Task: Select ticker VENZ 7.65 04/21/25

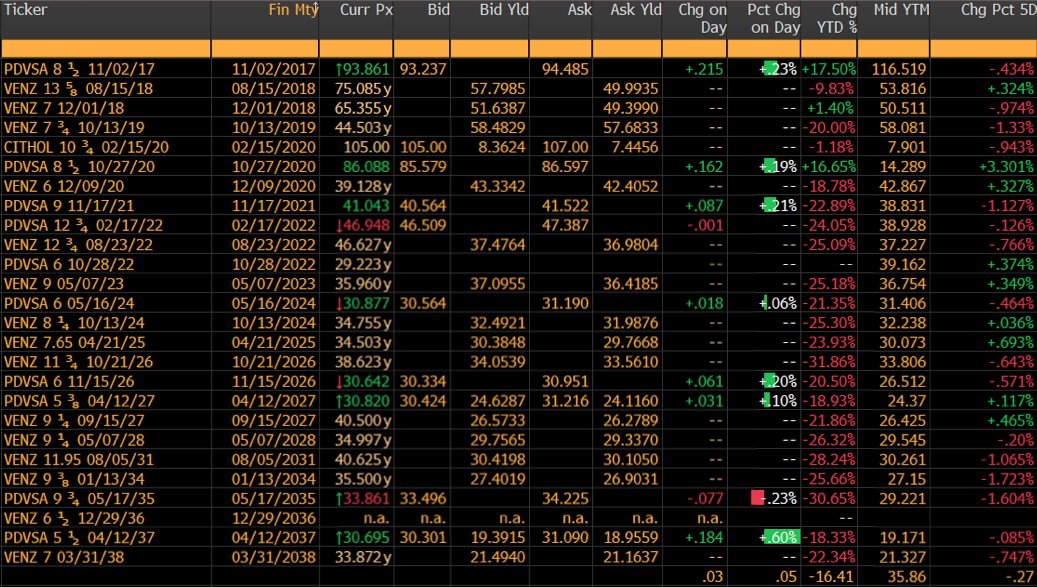Action: point(74,342)
